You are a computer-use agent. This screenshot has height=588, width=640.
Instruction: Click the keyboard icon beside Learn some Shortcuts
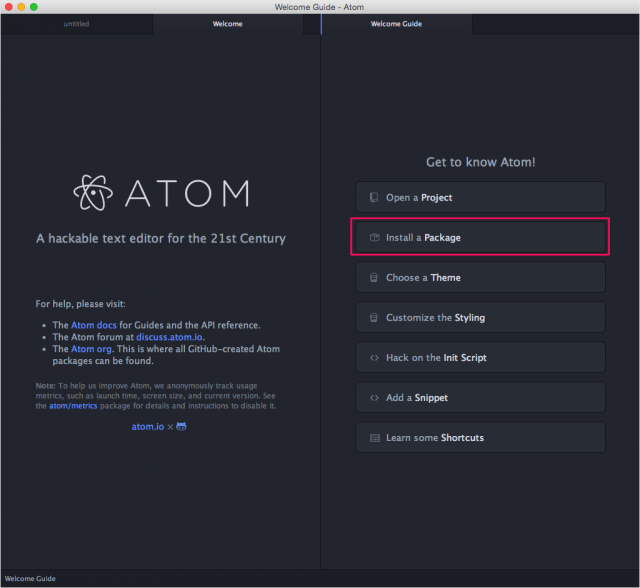coord(375,438)
